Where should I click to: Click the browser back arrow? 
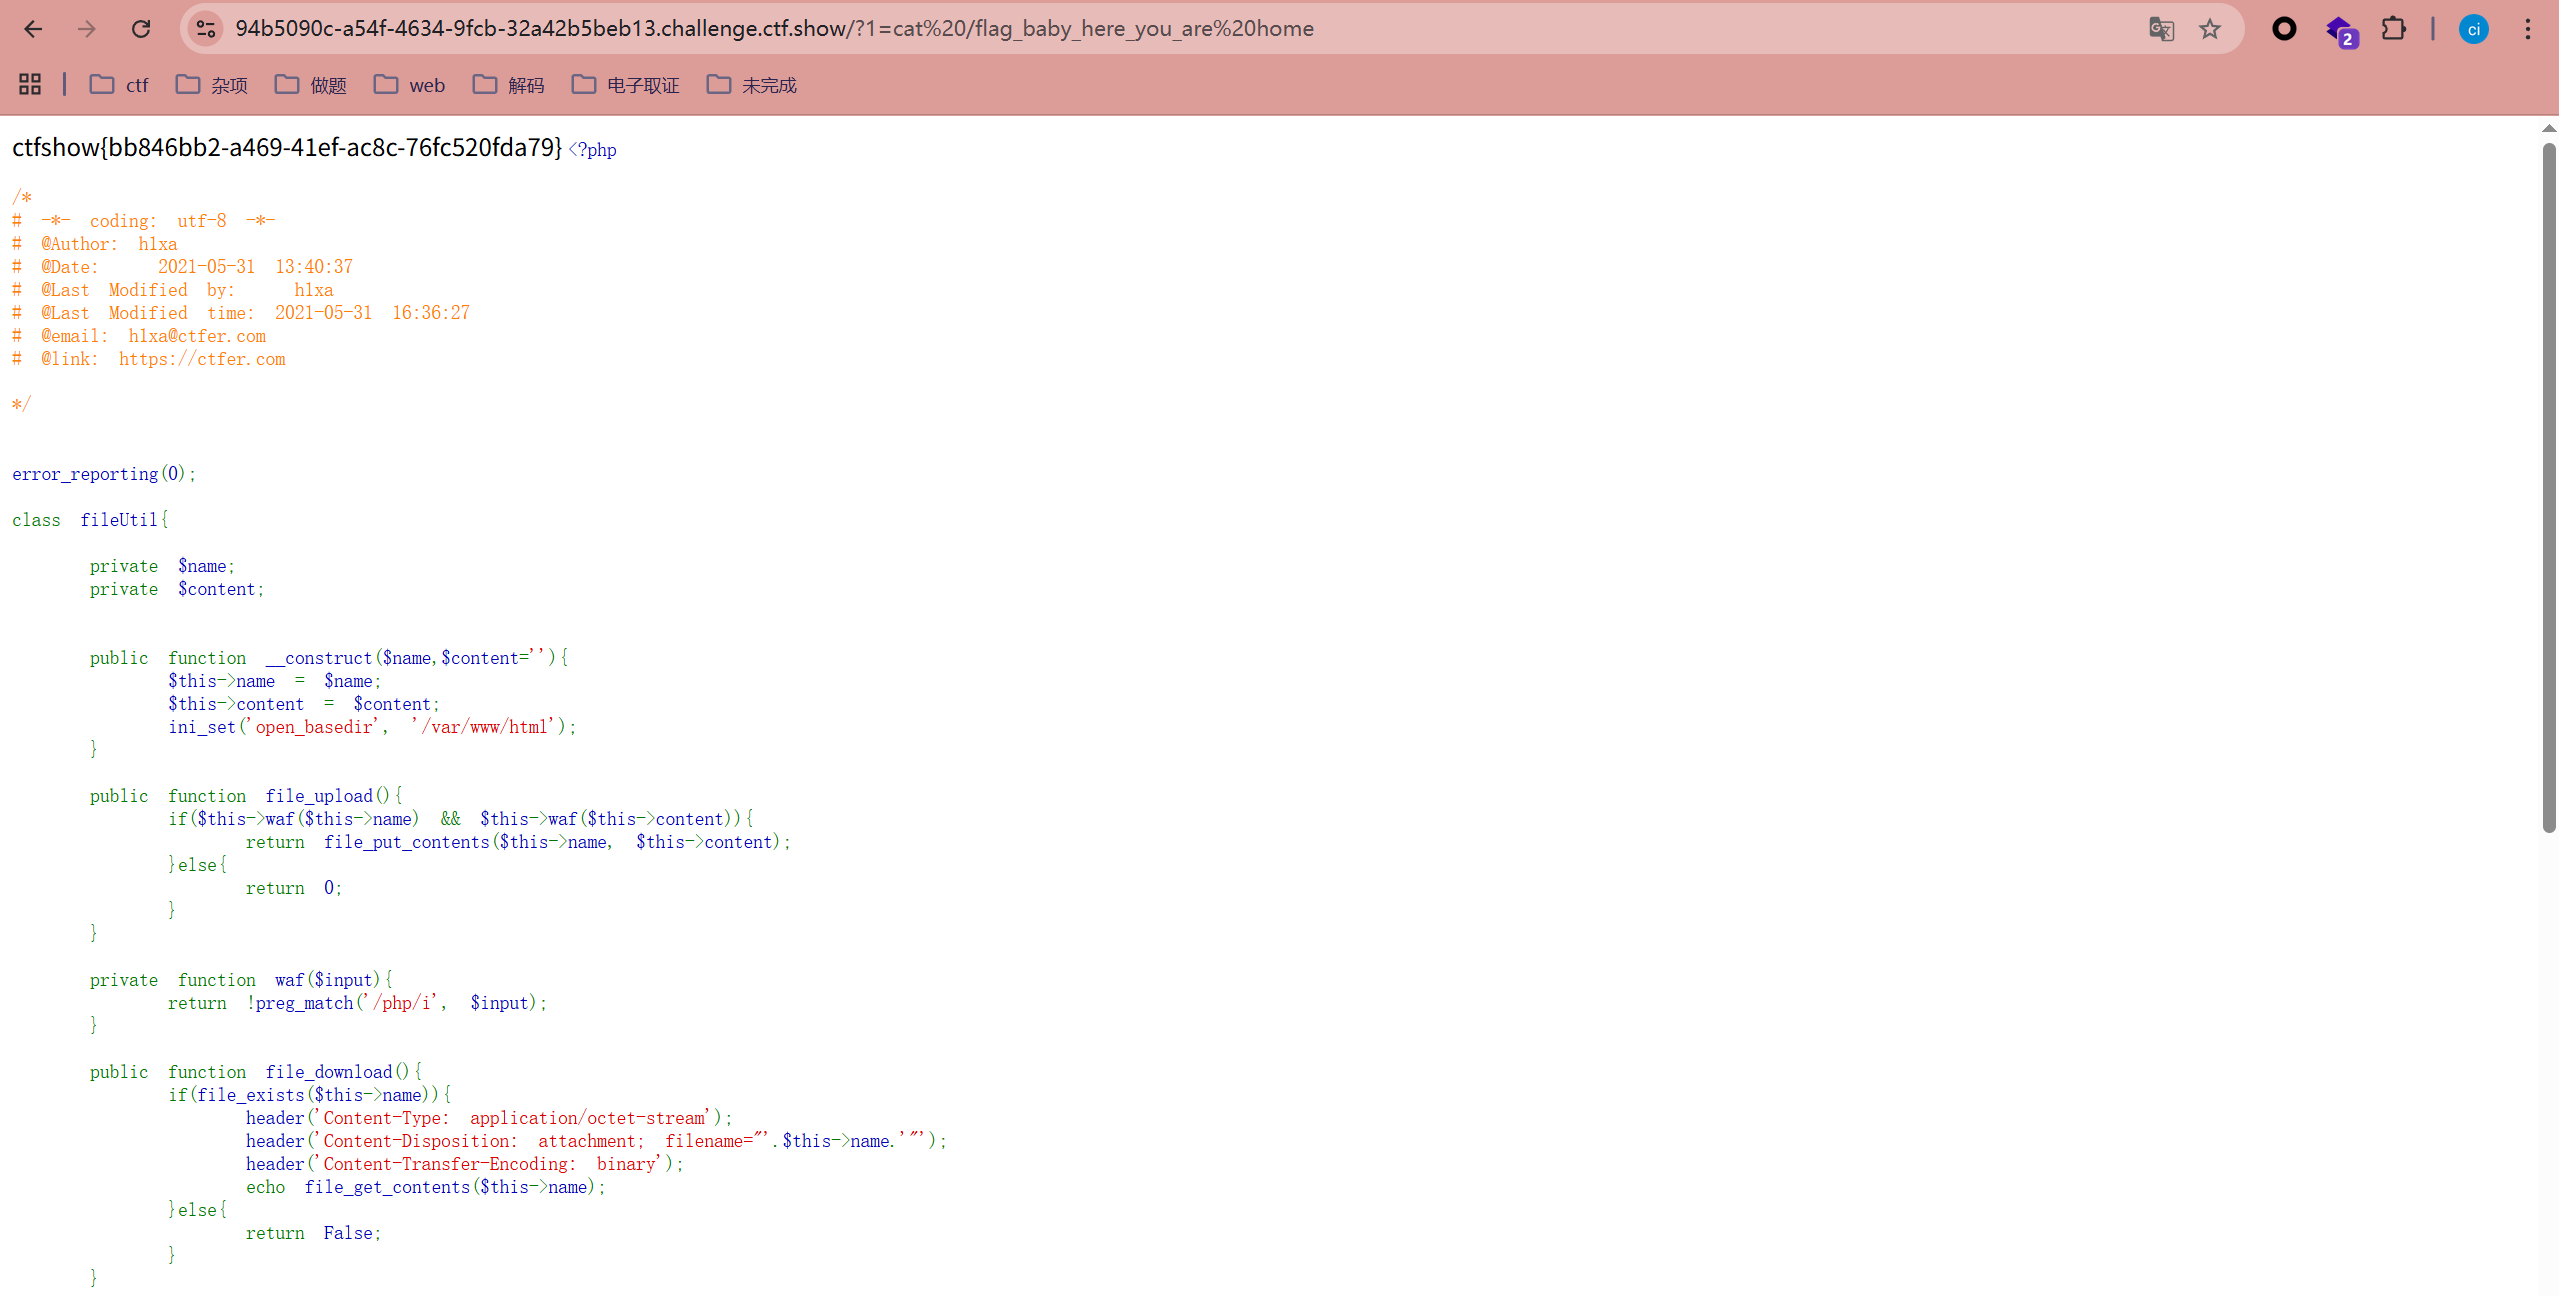click(33, 29)
